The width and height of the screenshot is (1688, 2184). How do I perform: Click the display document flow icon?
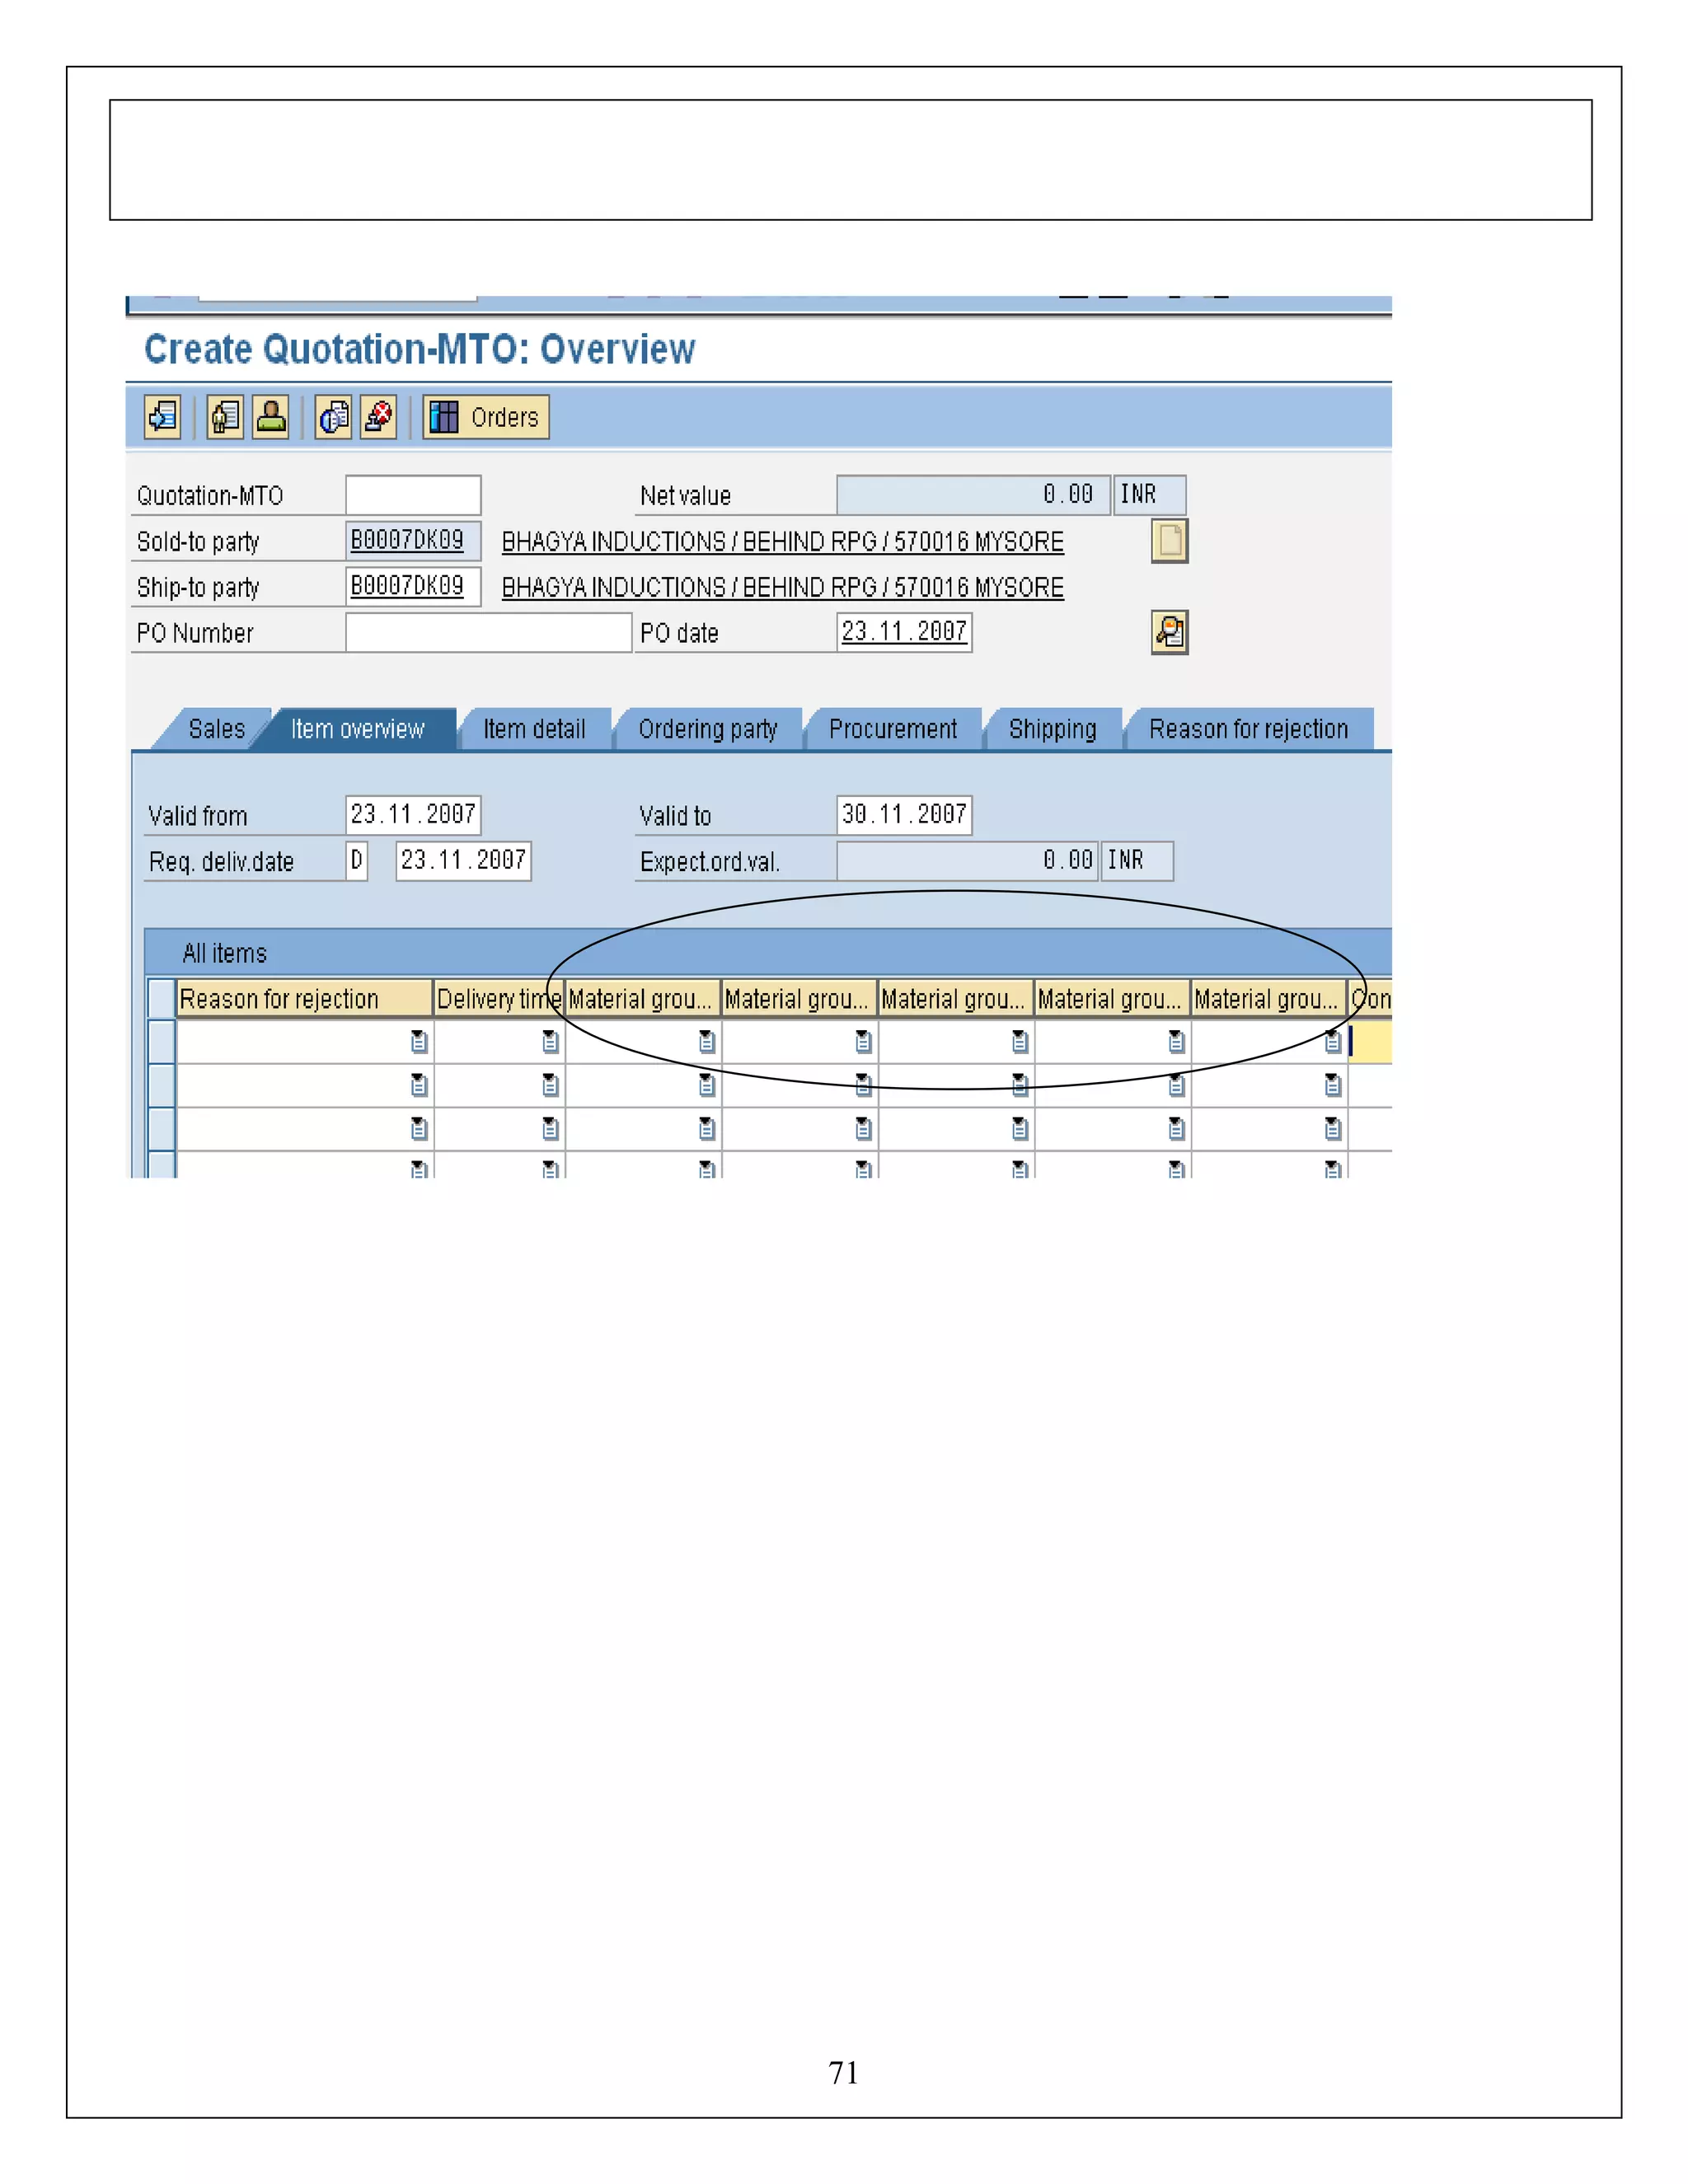pyautogui.click(x=162, y=416)
